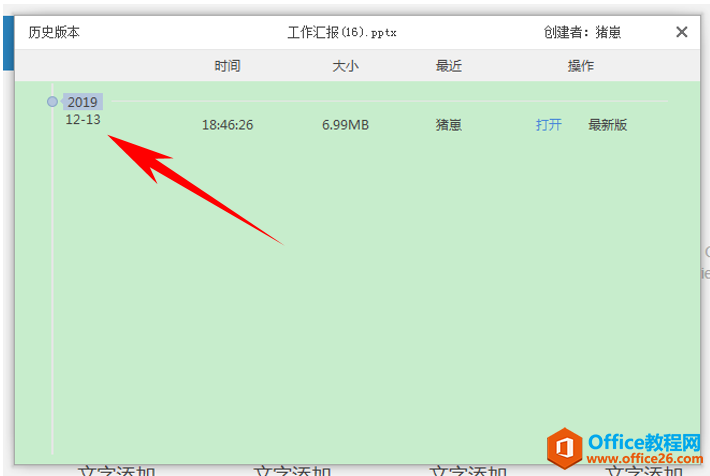The height and width of the screenshot is (476, 710).
Task: Open the 18:46:26 version via 打开
Action: (549, 125)
